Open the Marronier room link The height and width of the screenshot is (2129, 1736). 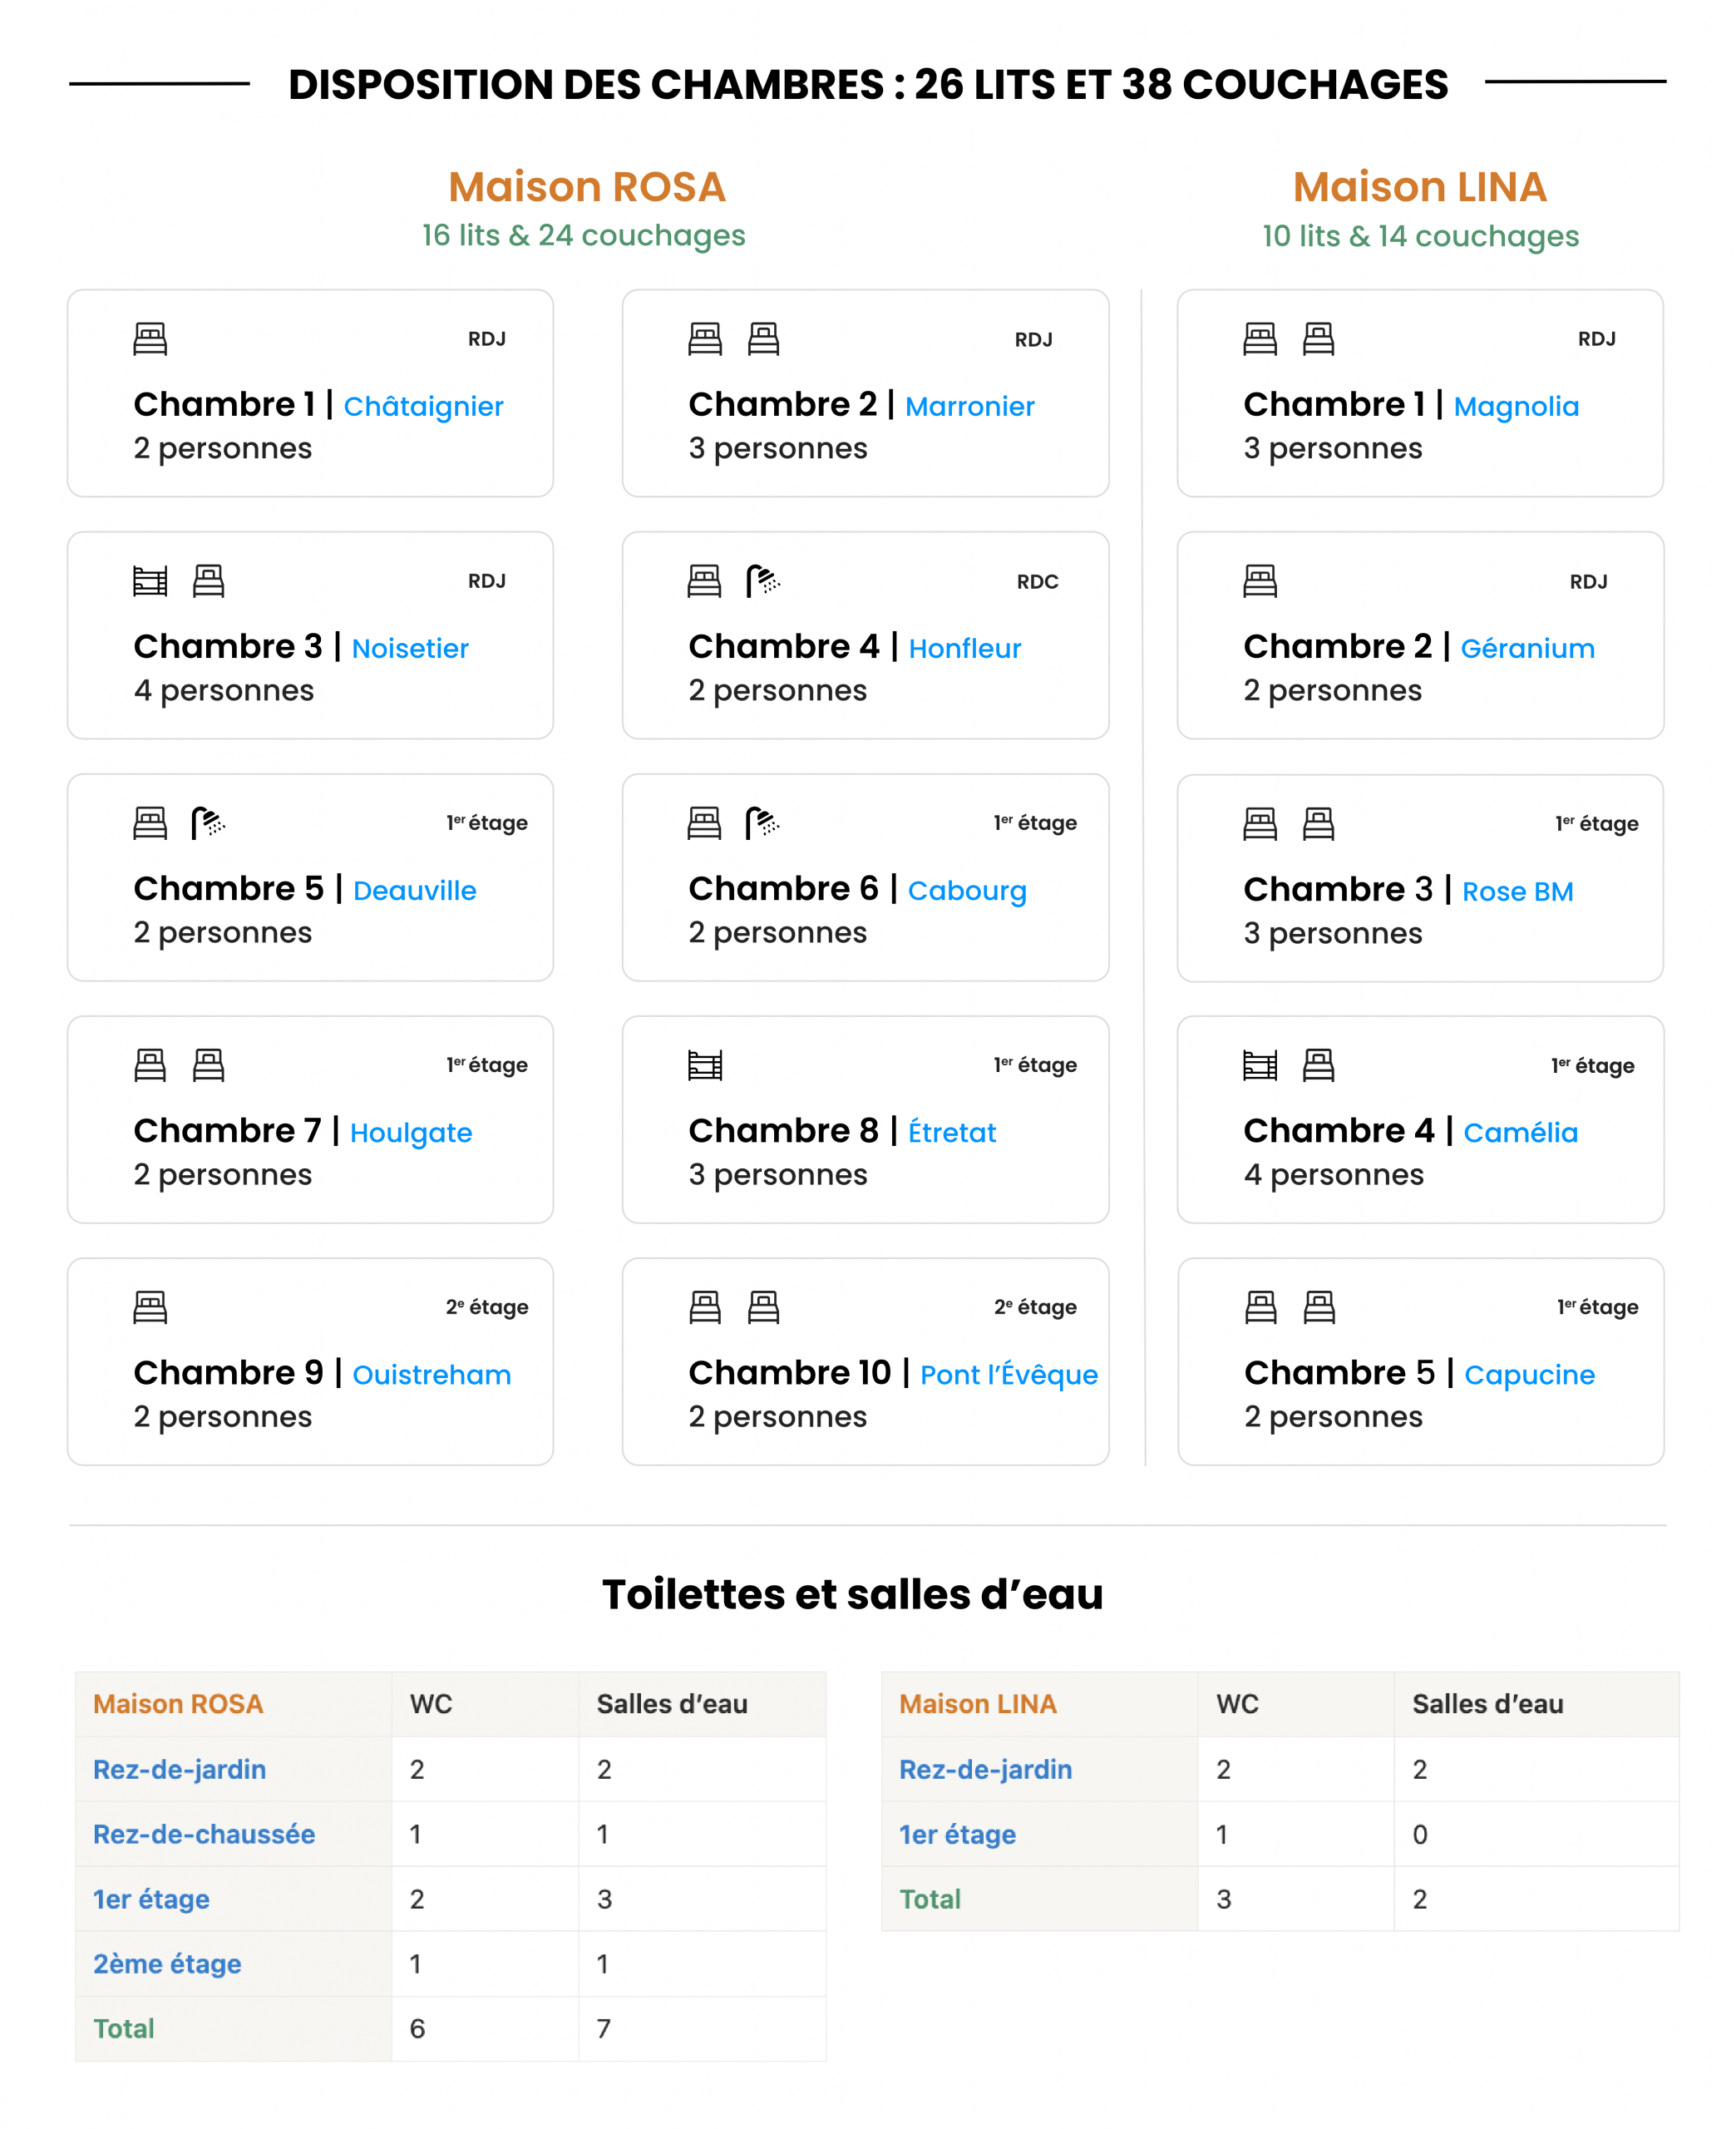point(969,407)
